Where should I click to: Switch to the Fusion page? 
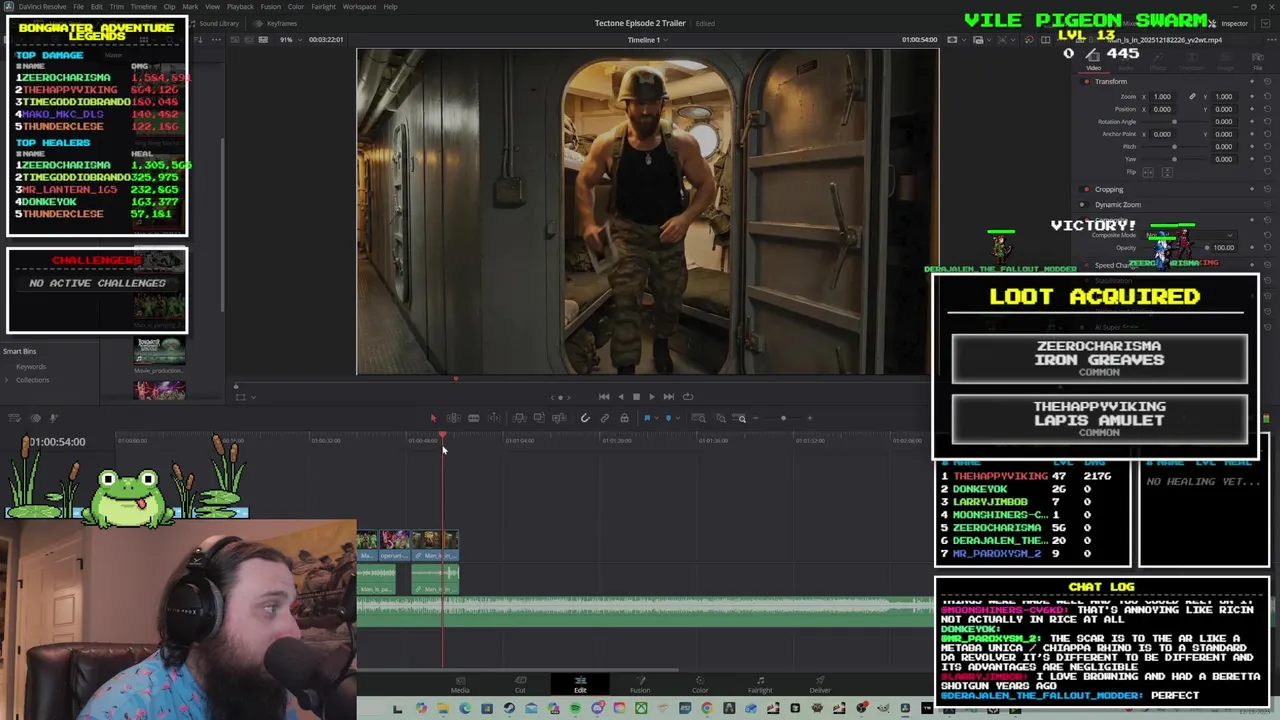[x=640, y=685]
